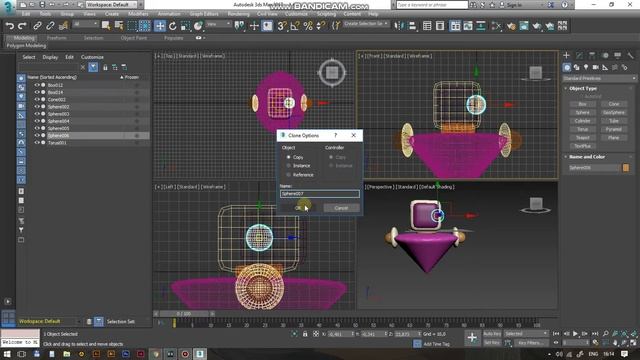
Task: Click the Unlink Selection broken chain icon
Action: point(50,26)
